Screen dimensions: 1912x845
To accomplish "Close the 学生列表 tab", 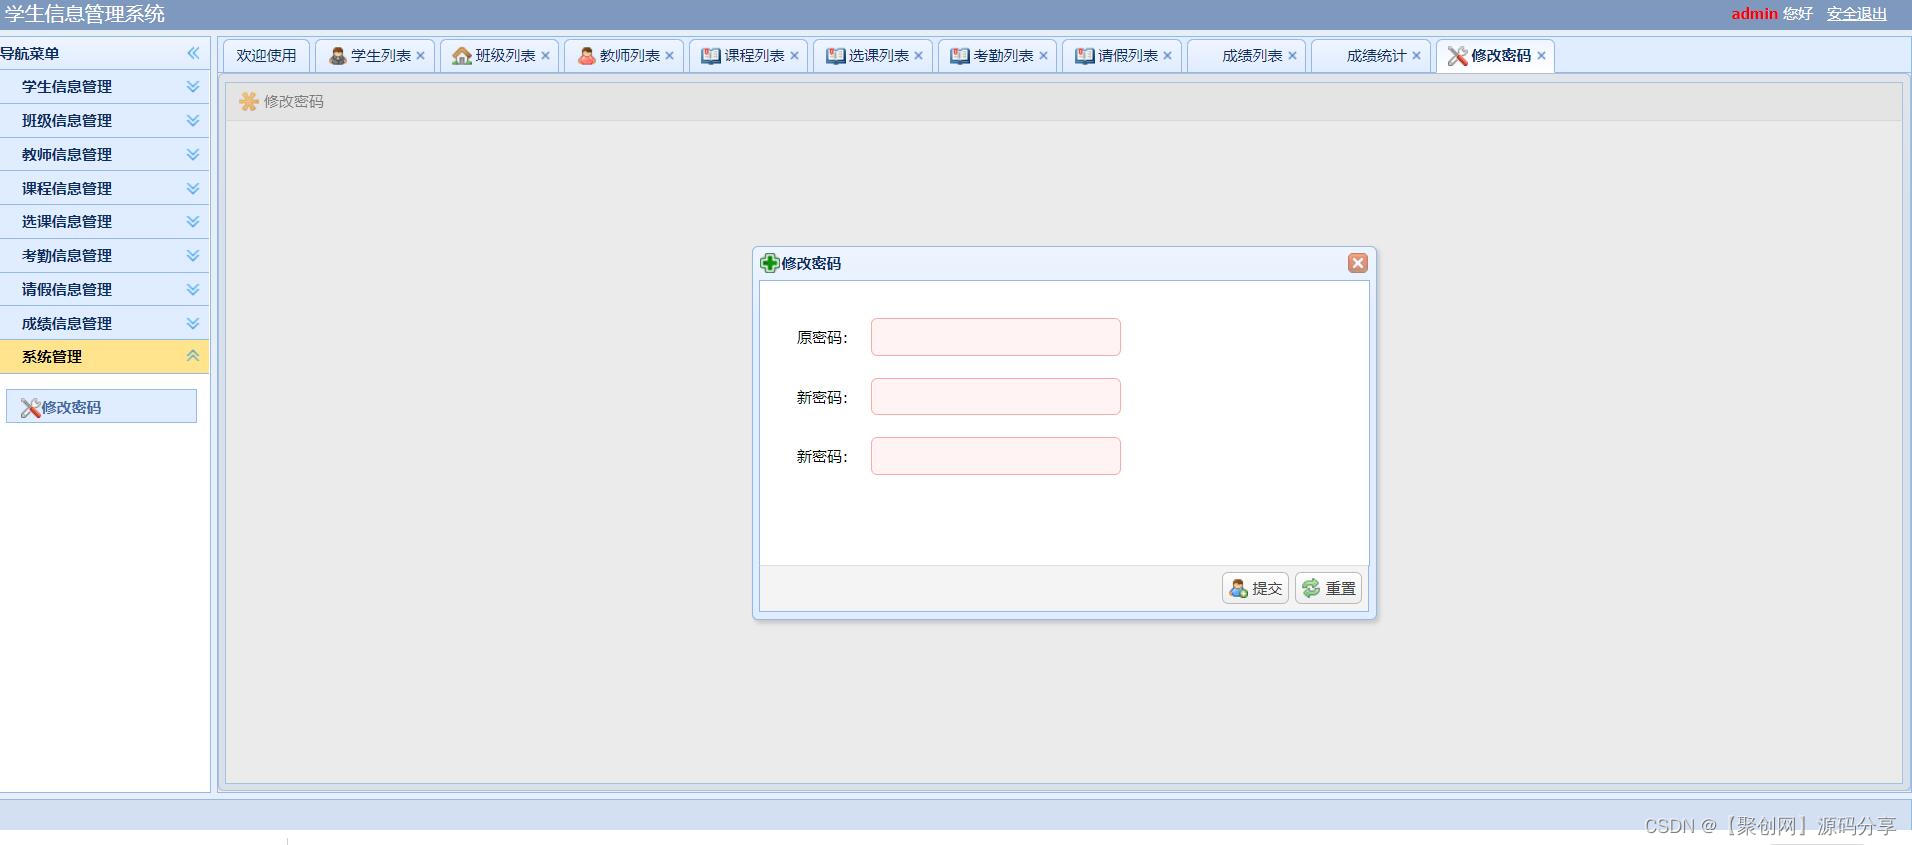I will tap(421, 56).
